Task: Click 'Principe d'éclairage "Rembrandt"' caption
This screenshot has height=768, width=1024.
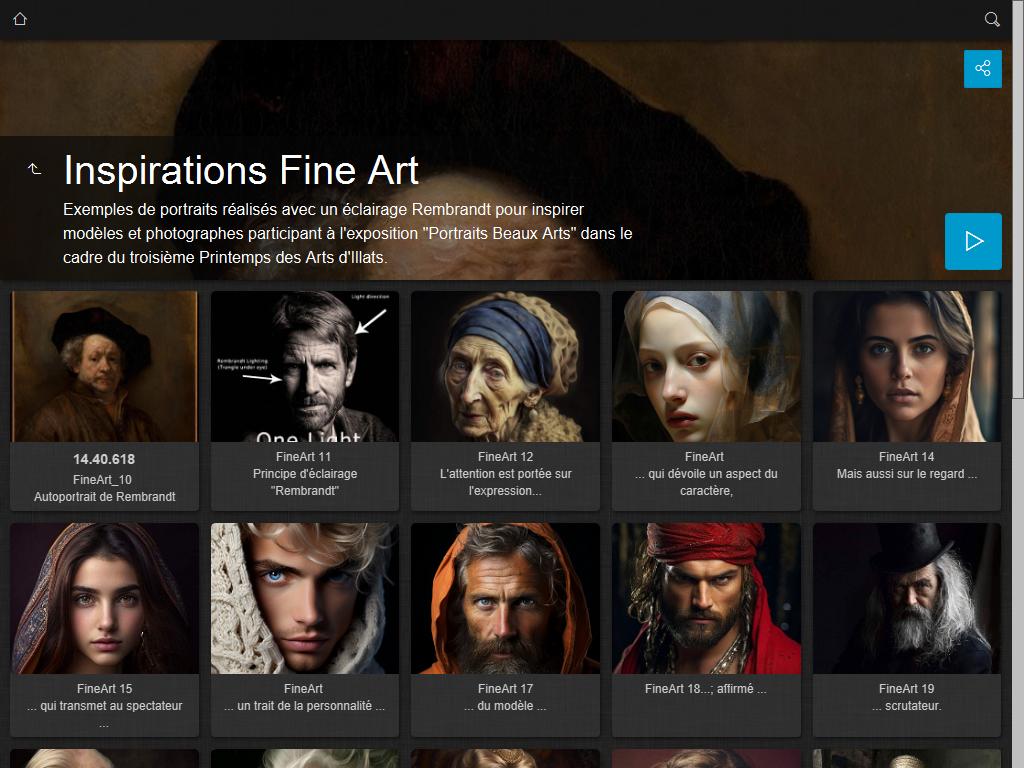Action: click(305, 482)
